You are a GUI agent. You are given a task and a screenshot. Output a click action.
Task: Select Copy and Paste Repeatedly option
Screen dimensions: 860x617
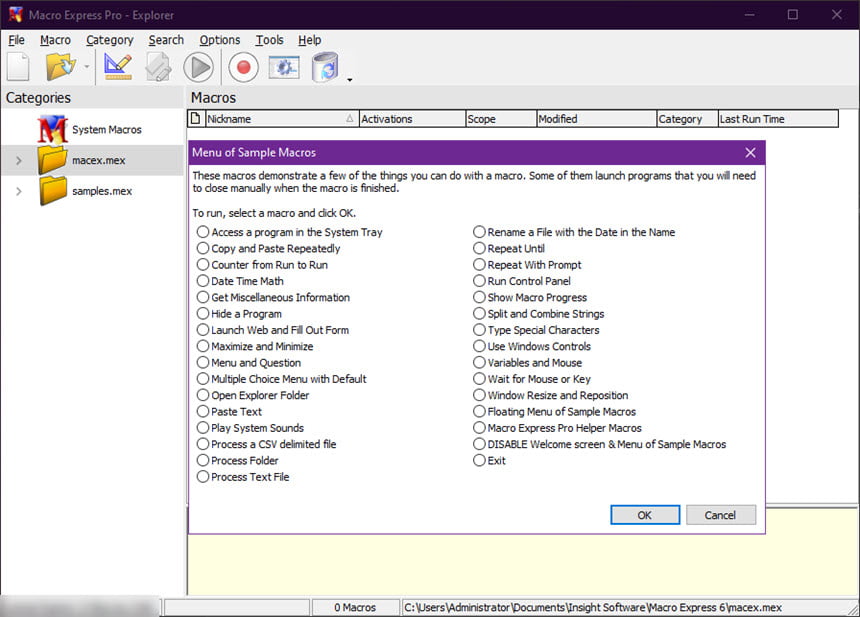(x=269, y=248)
